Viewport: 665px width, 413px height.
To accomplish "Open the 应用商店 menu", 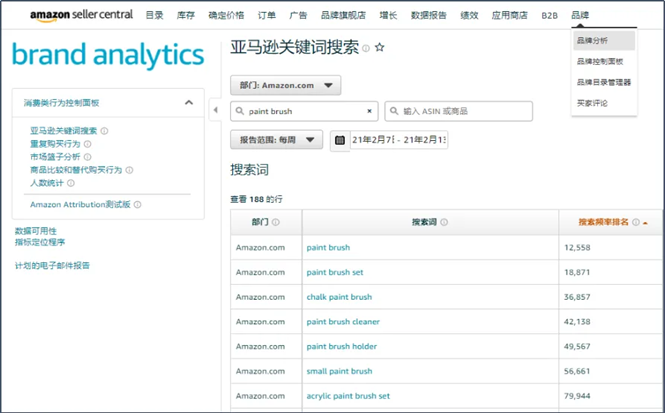I will 509,15.
